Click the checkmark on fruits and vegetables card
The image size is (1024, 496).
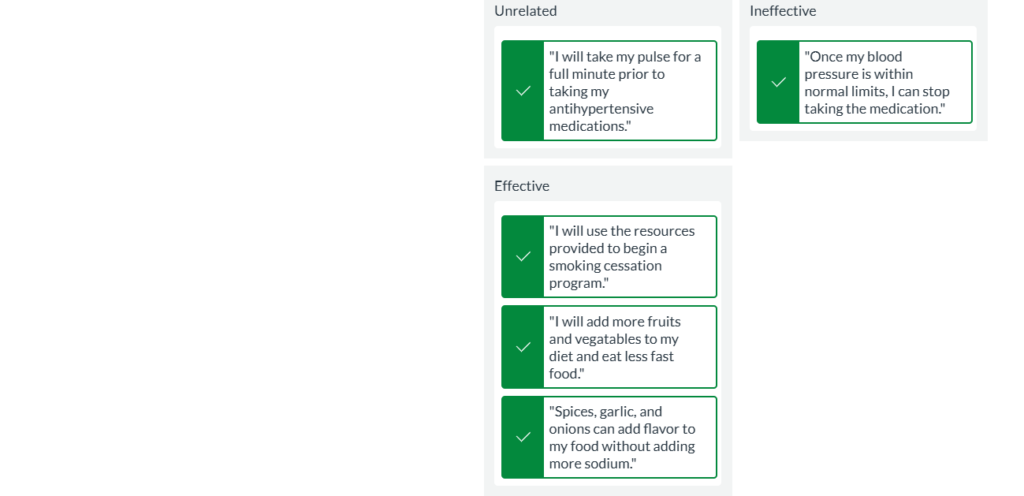click(522, 347)
